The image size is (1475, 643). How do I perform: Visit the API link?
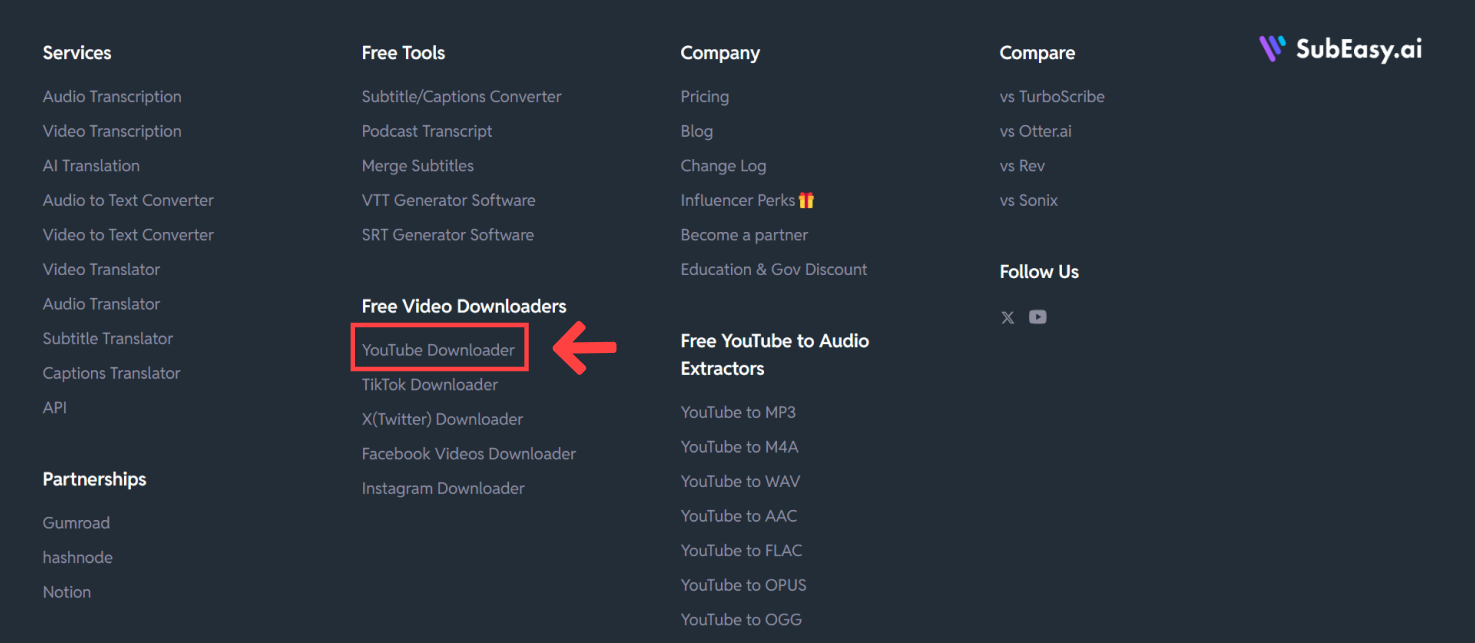coord(55,408)
